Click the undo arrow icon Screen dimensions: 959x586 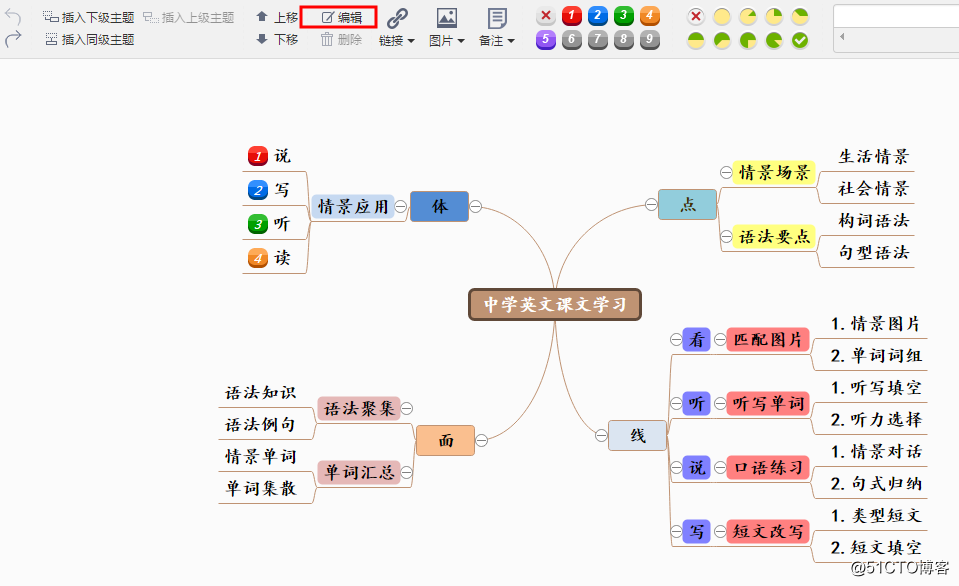pyautogui.click(x=13, y=17)
